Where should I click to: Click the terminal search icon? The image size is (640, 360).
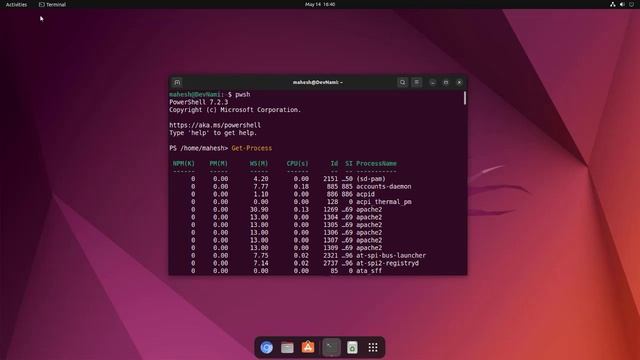(x=402, y=82)
